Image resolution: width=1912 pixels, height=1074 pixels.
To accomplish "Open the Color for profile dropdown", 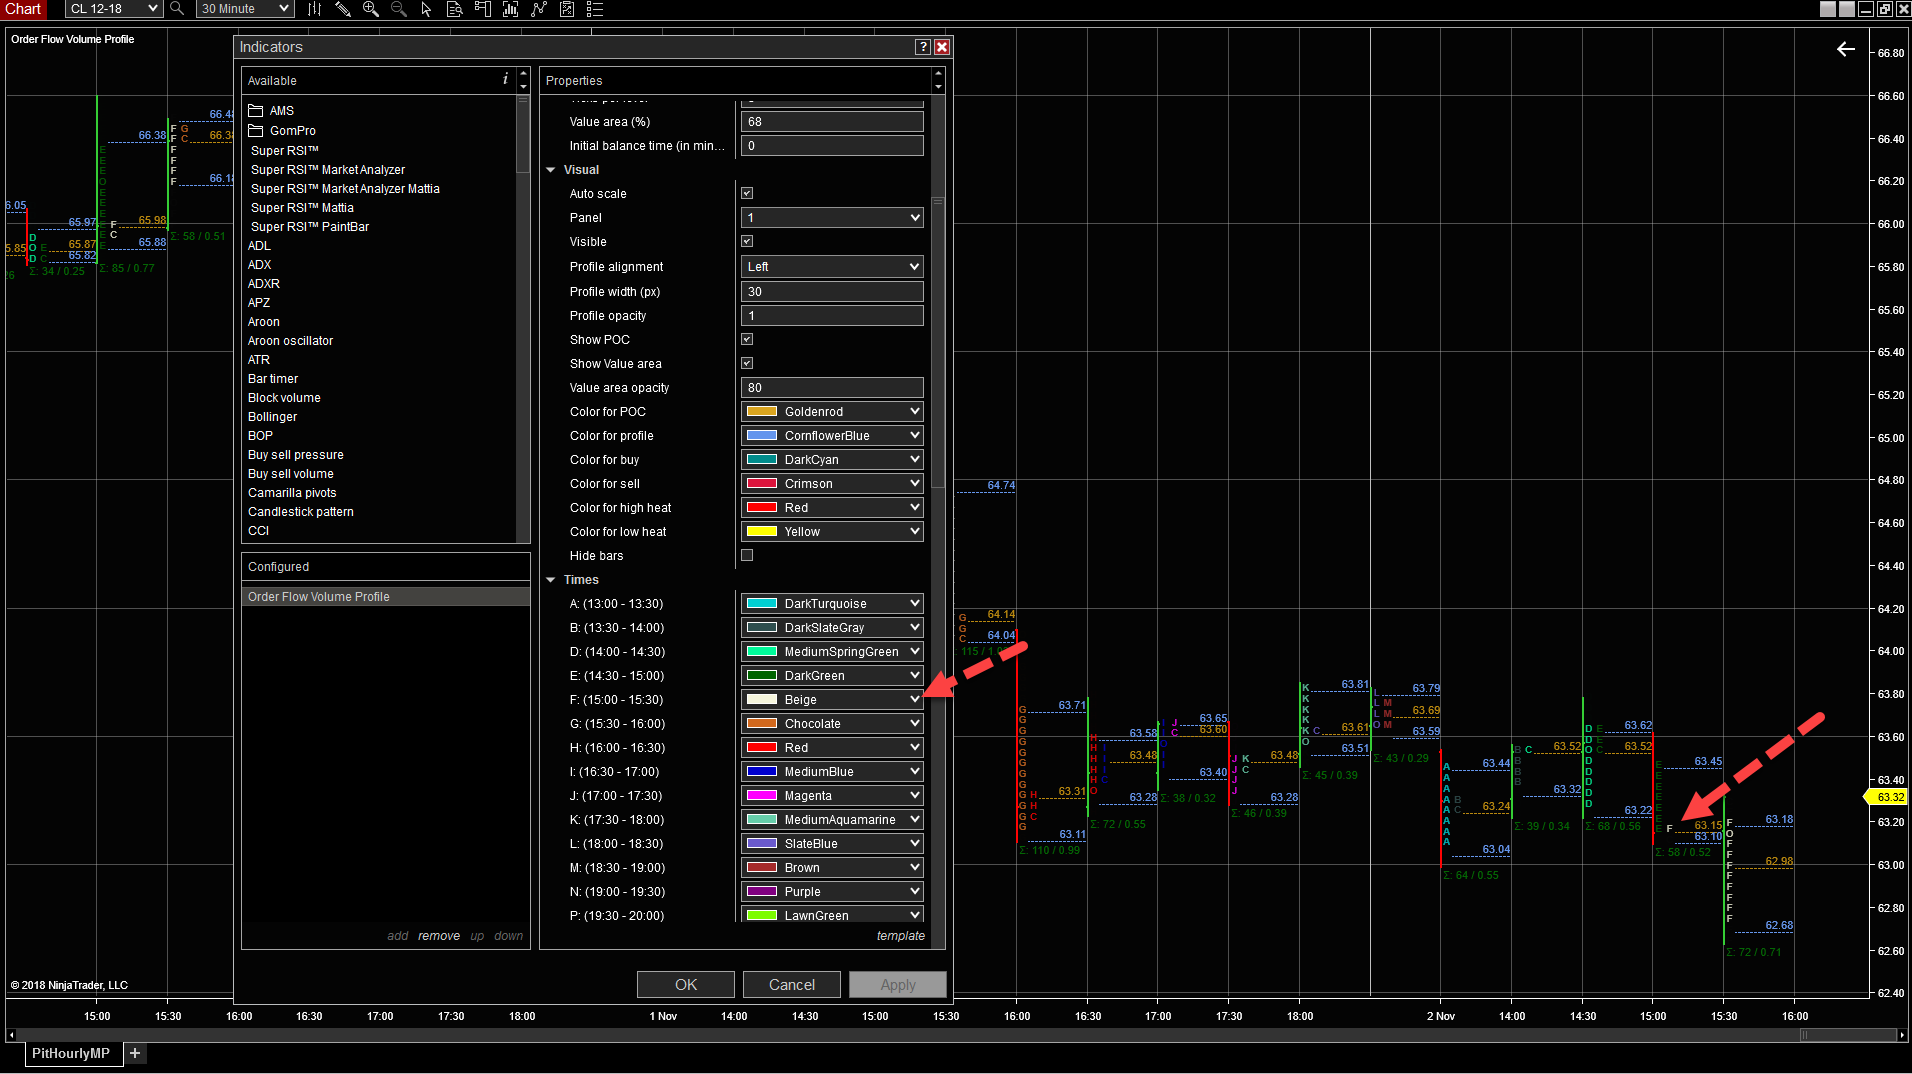I will pos(832,435).
